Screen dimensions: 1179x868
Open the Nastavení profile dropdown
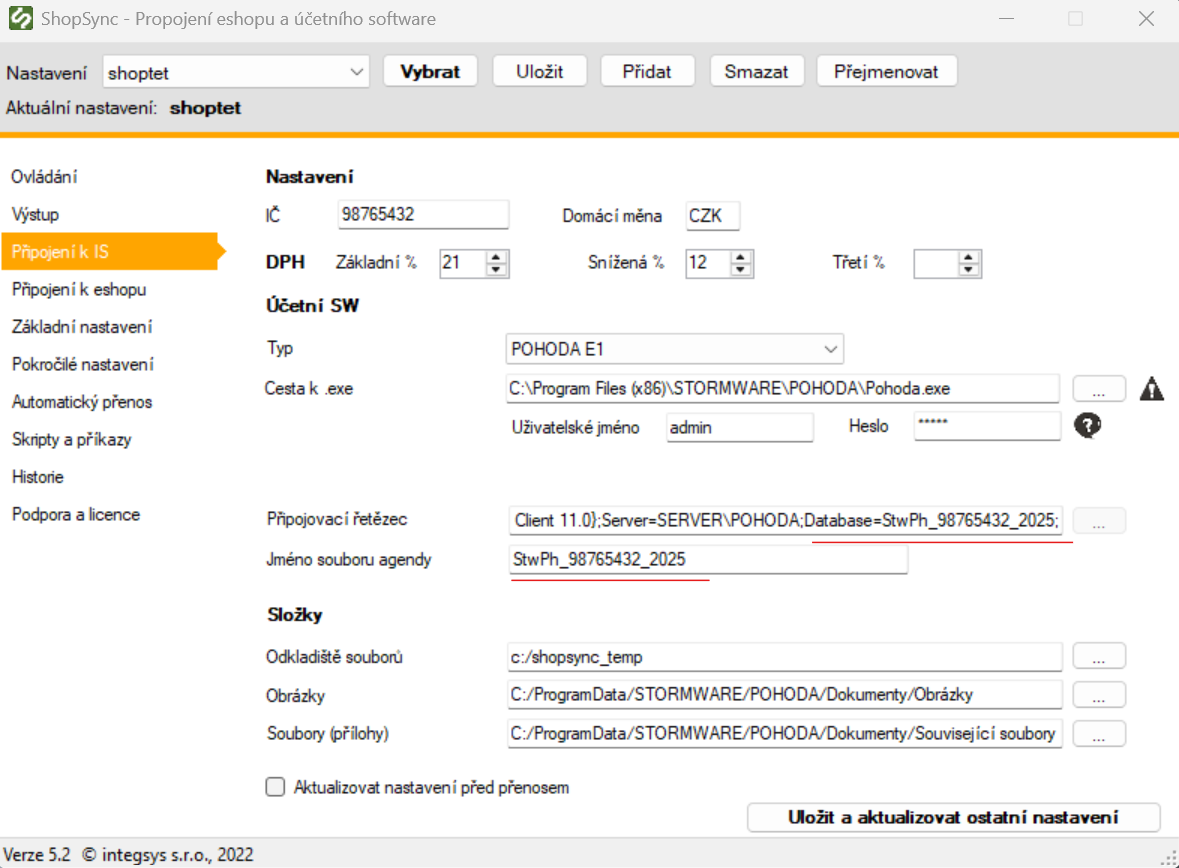(358, 72)
